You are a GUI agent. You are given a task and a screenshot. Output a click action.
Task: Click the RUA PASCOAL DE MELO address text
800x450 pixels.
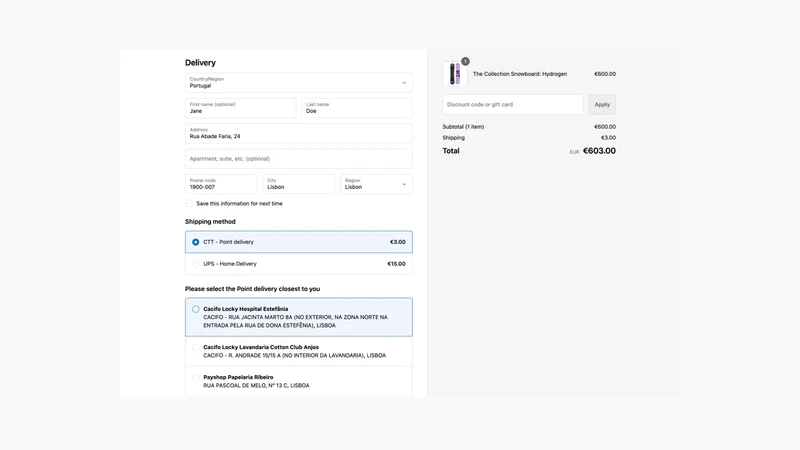pyautogui.click(x=256, y=386)
